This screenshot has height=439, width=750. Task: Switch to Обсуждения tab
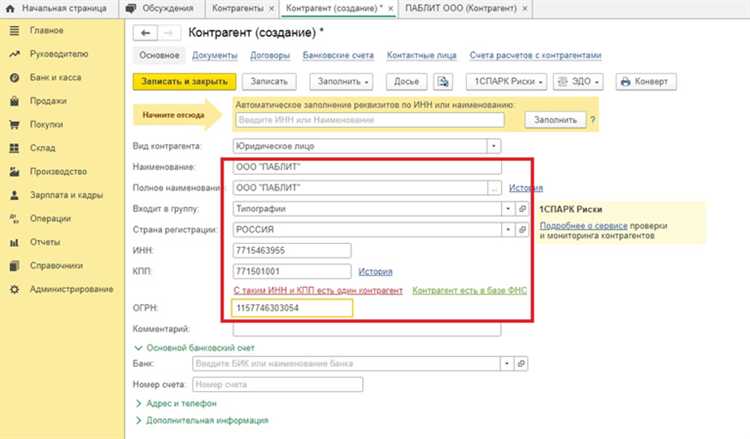click(160, 9)
